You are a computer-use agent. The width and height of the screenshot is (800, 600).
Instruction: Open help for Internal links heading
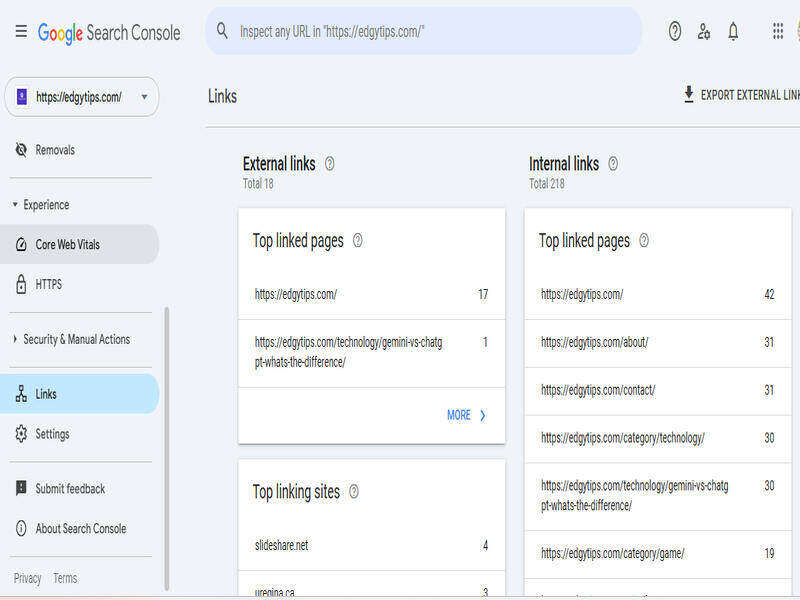pyautogui.click(x=613, y=164)
